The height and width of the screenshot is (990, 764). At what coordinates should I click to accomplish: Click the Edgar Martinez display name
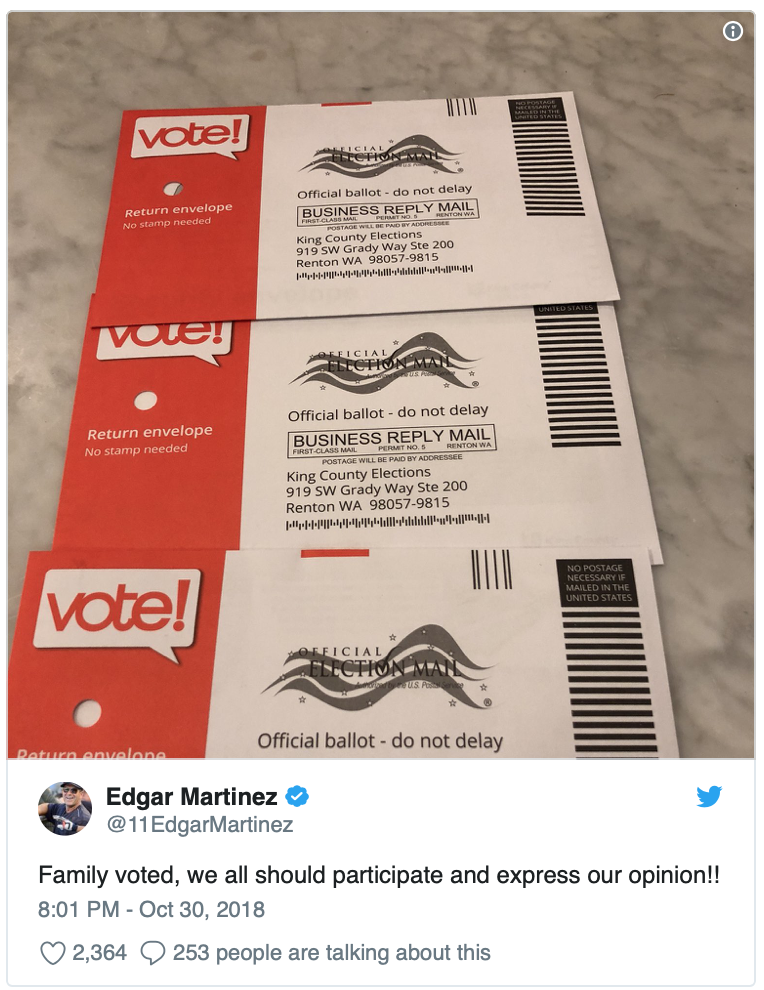tap(191, 796)
